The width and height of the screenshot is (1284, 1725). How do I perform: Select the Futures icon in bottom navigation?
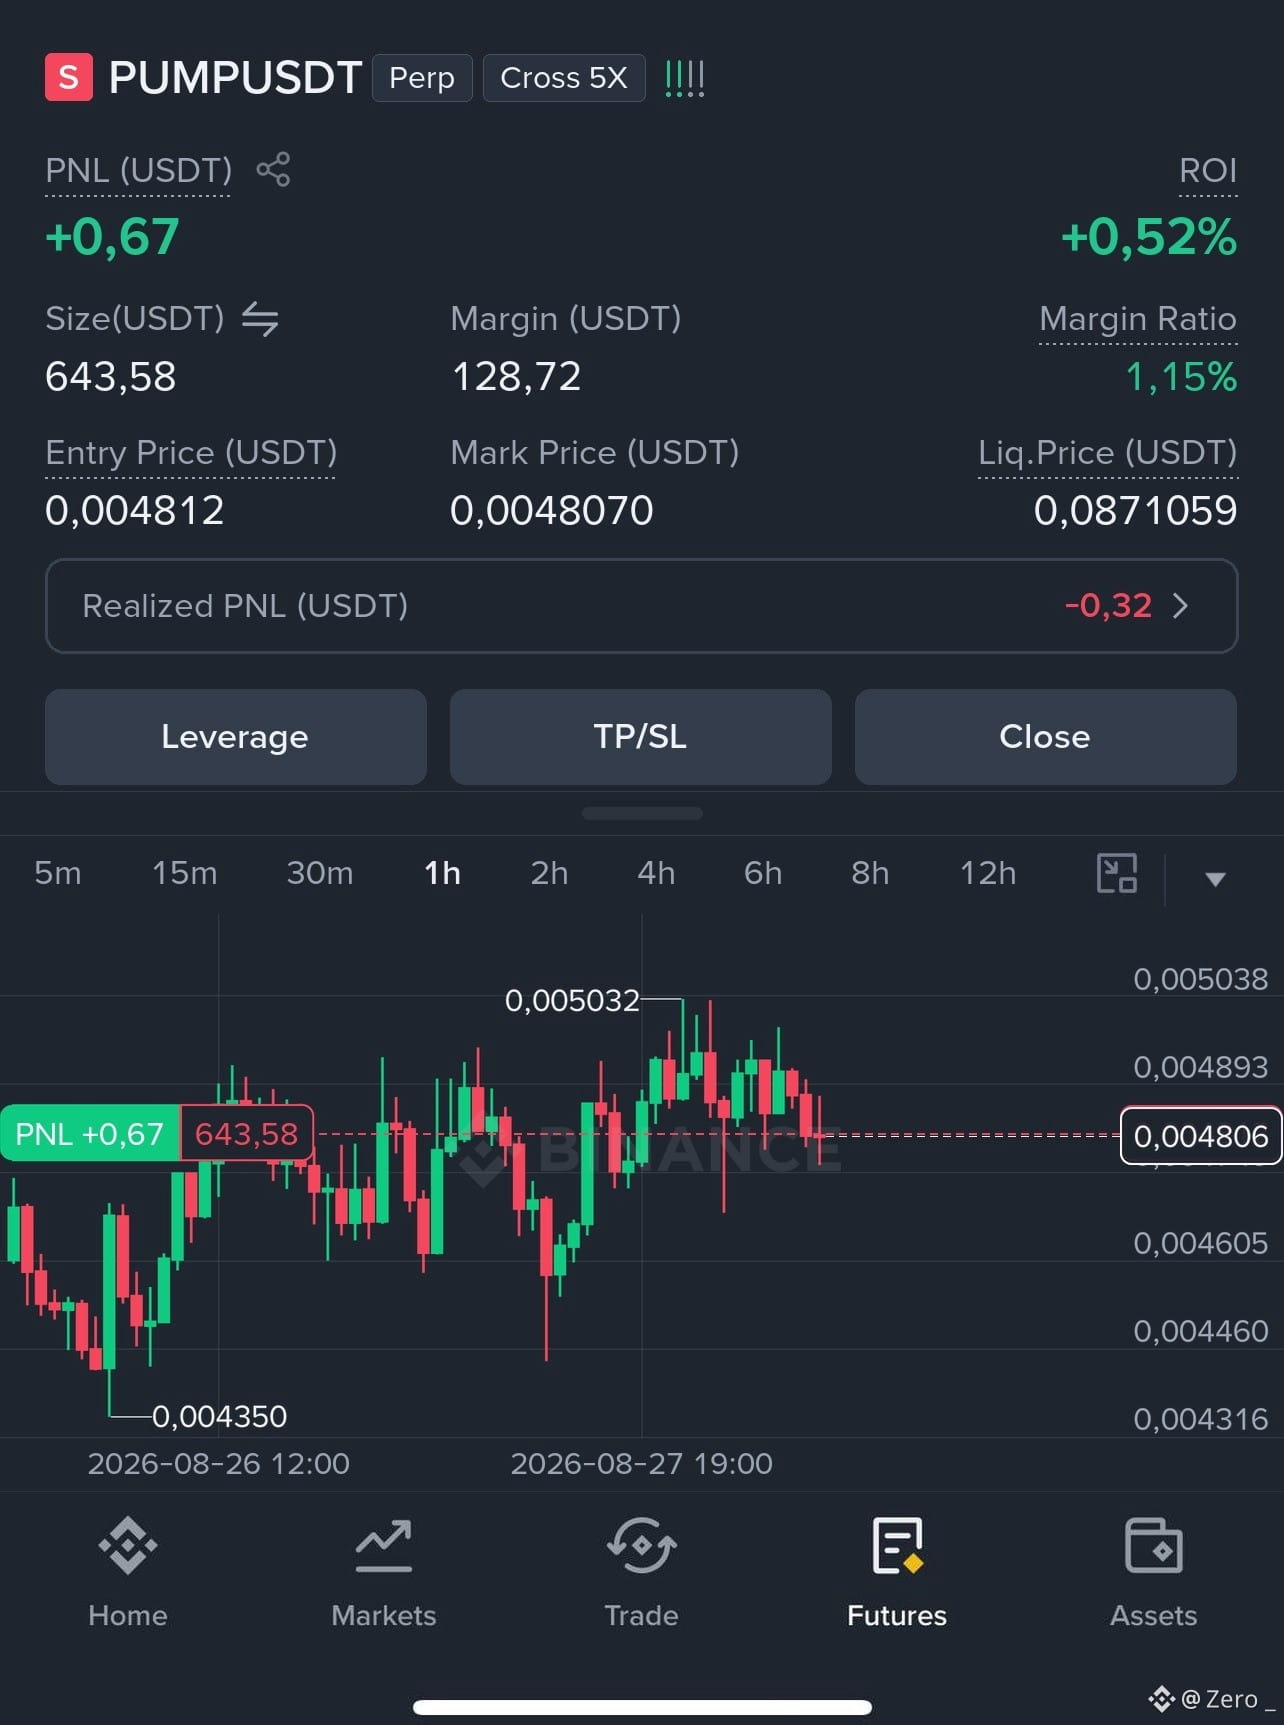897,1546
